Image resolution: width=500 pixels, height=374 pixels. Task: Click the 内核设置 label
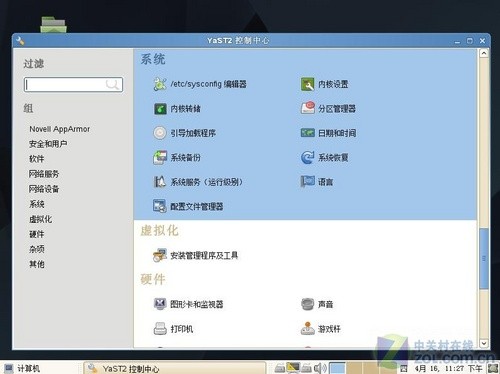[333, 84]
